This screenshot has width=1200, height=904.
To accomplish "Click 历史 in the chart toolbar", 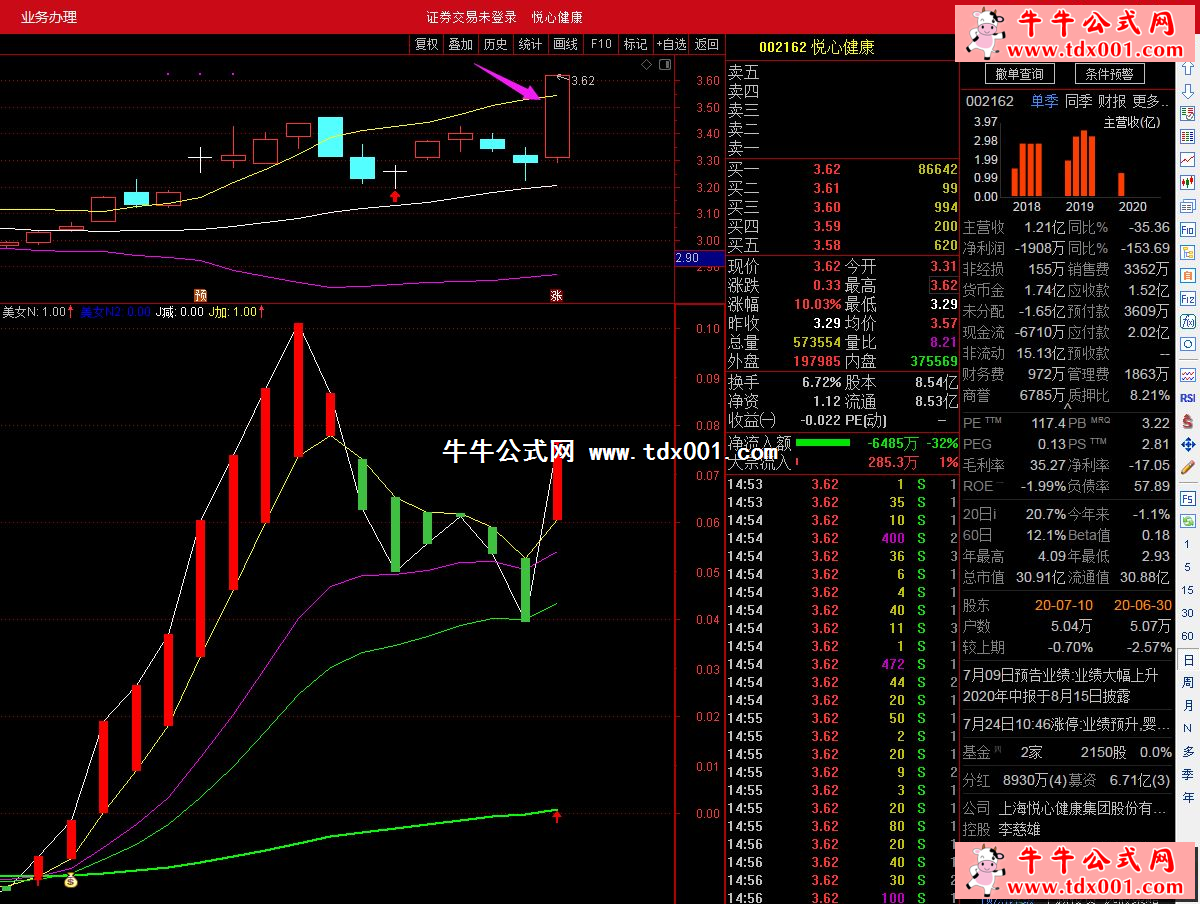I will click(x=495, y=44).
